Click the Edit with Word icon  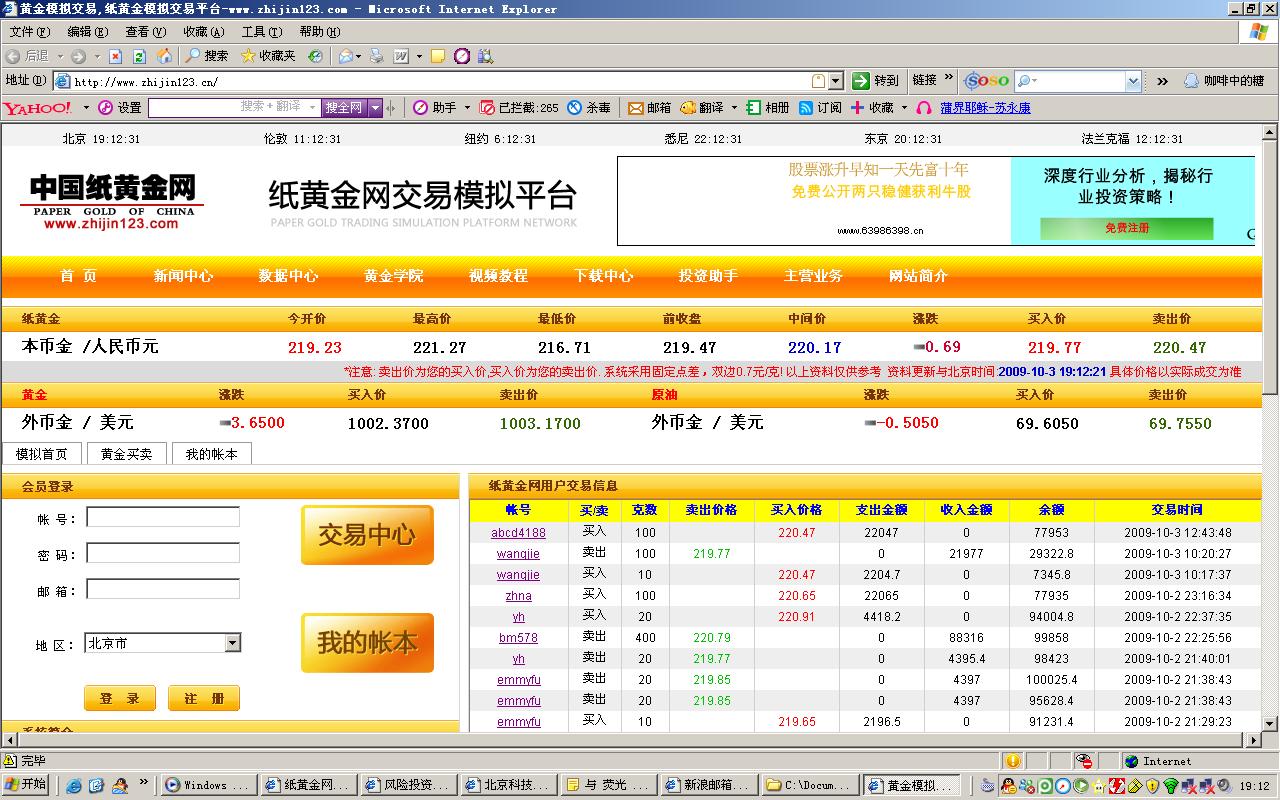401,56
